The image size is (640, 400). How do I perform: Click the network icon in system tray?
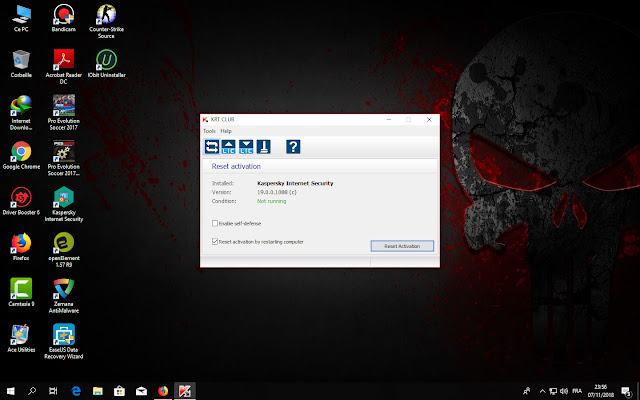tap(553, 391)
